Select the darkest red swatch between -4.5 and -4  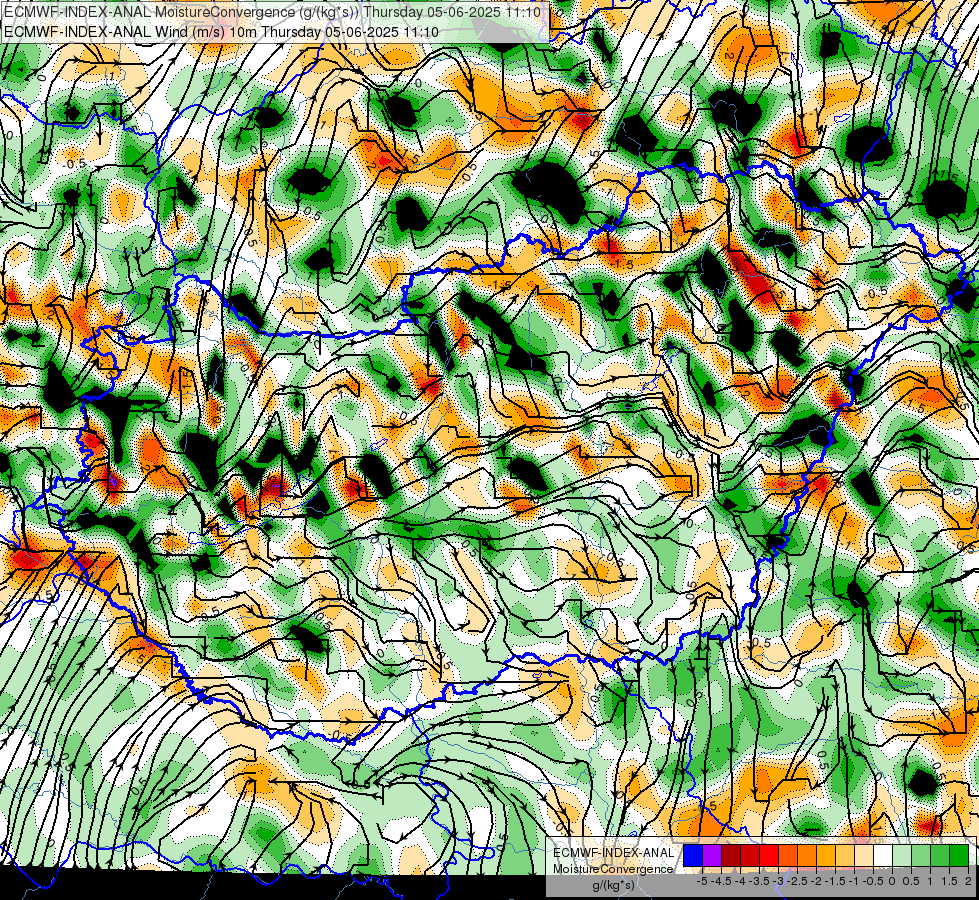pyautogui.click(x=731, y=855)
